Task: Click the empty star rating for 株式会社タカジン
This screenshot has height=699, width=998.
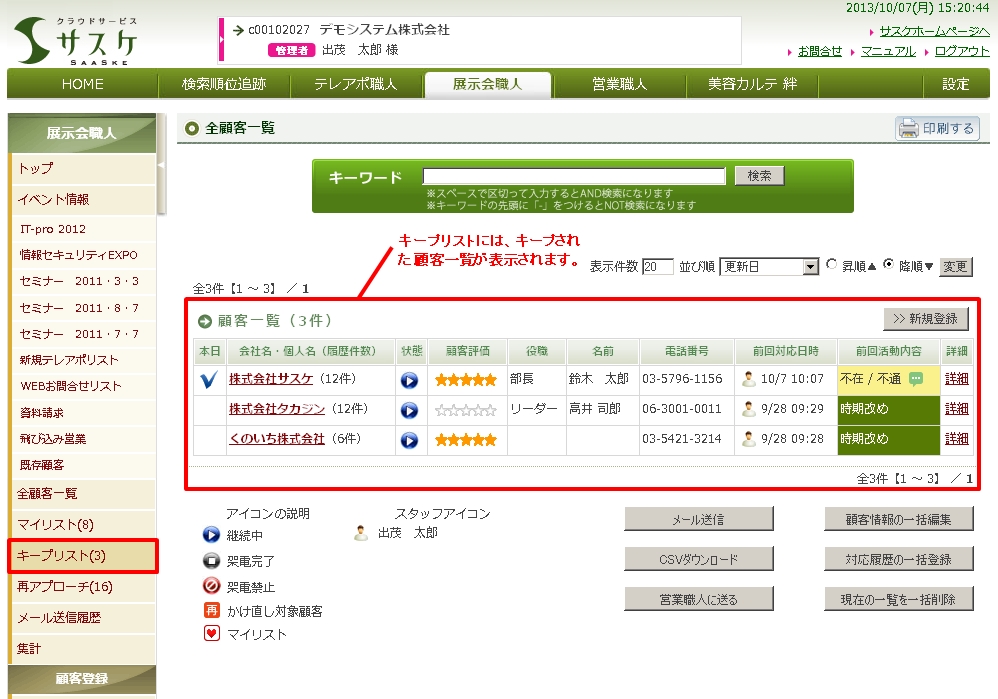Action: (x=465, y=410)
